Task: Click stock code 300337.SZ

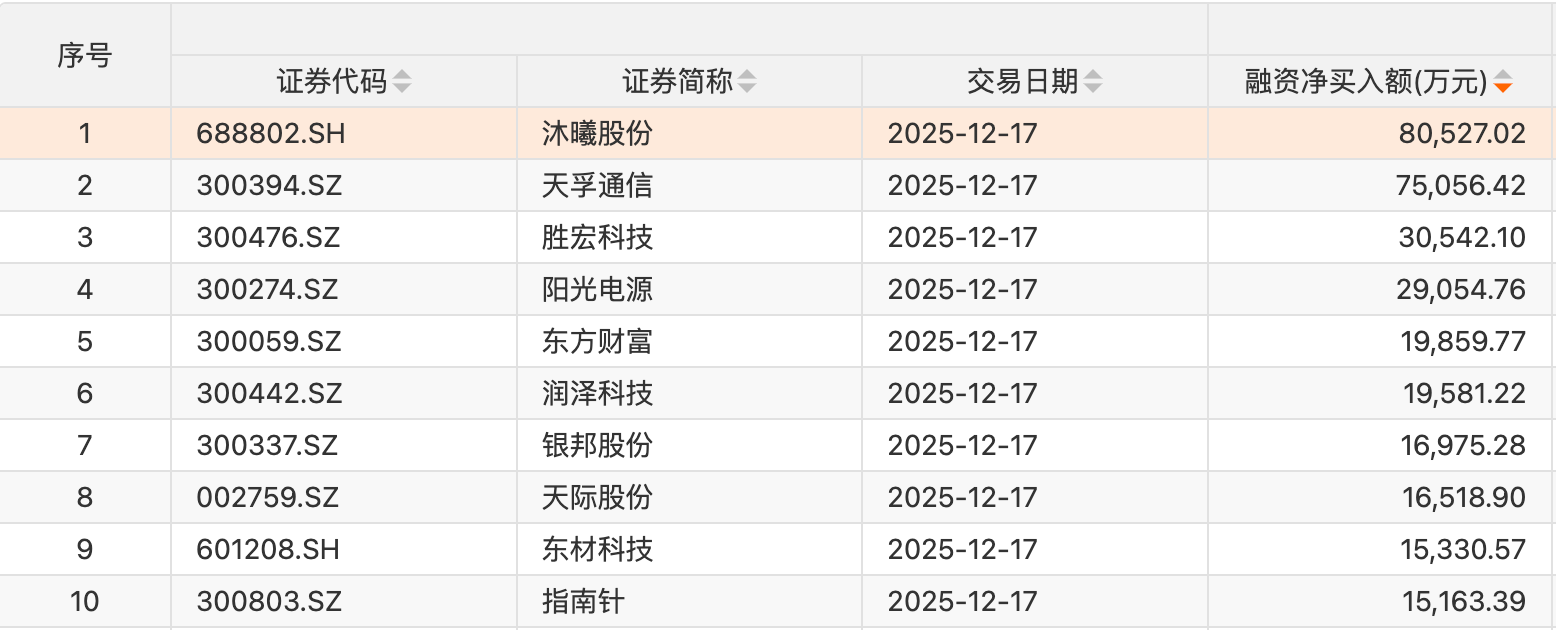Action: [x=270, y=446]
